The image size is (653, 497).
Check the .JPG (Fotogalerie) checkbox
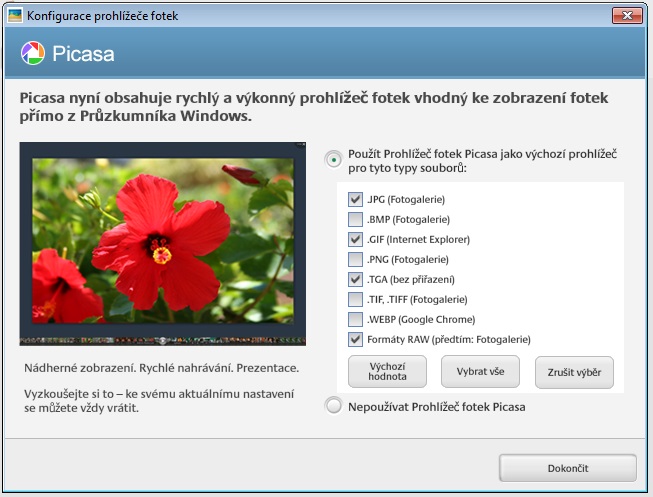355,199
